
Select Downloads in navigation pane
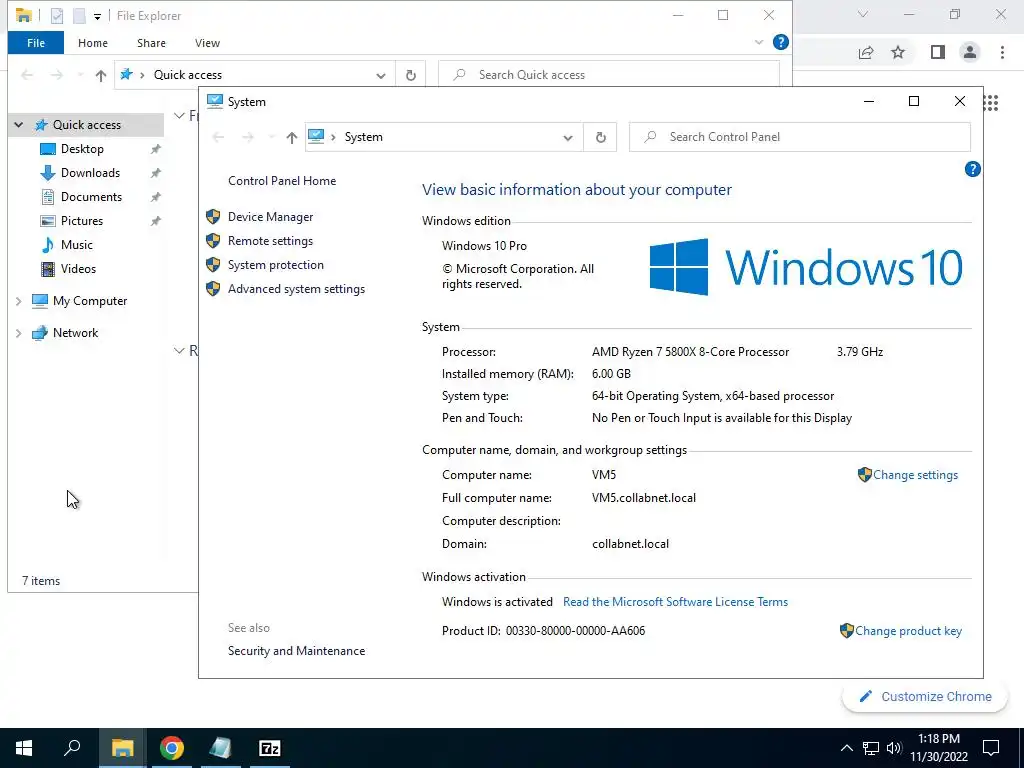click(90, 173)
